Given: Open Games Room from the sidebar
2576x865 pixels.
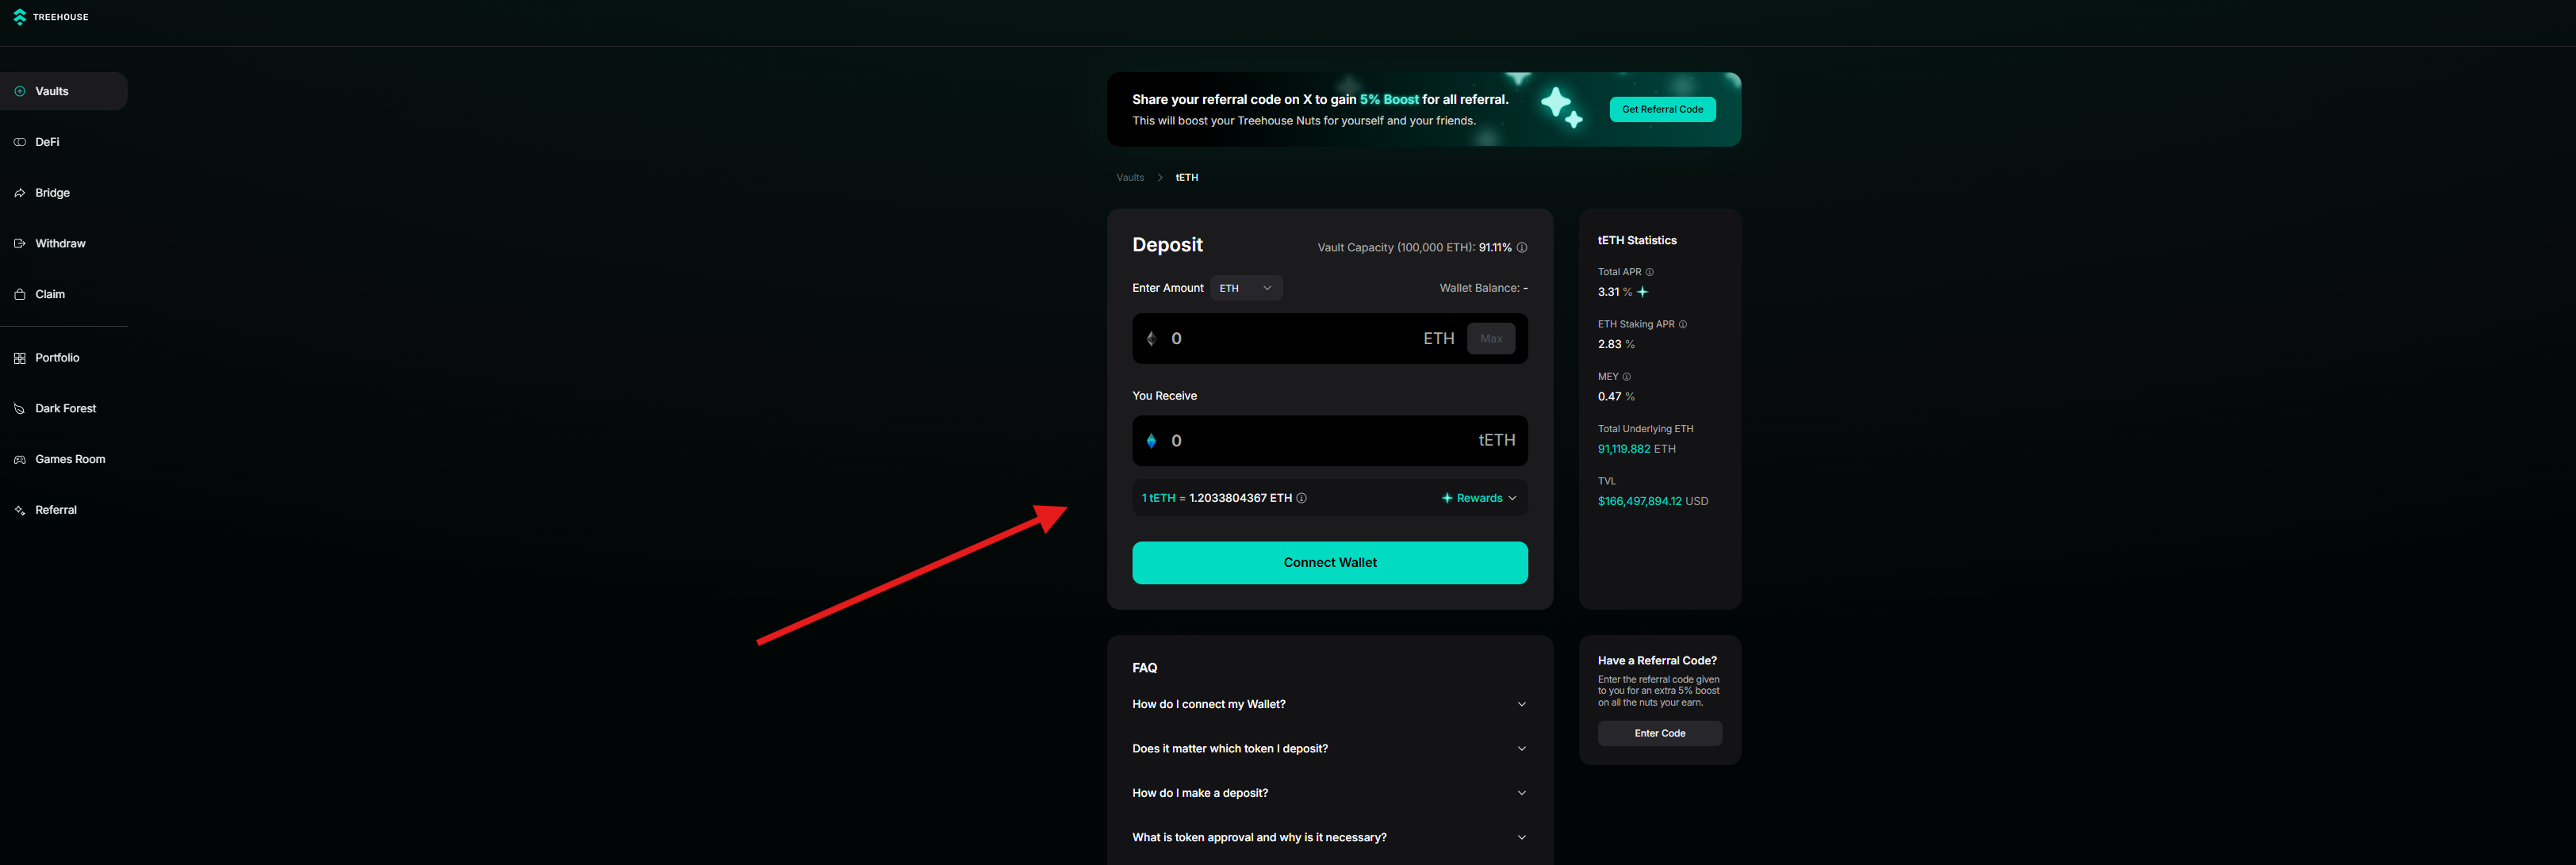Looking at the screenshot, I should pyautogui.click(x=64, y=460).
